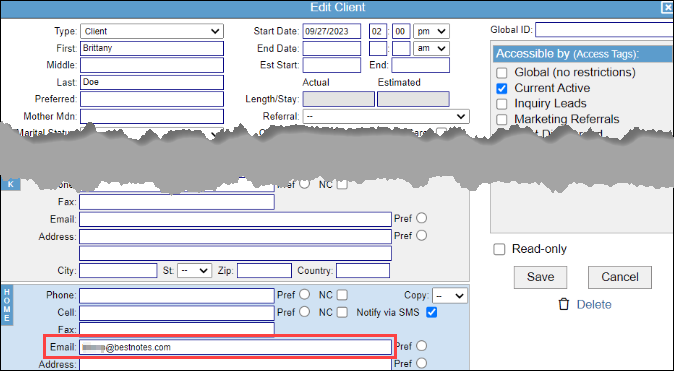
Task: Click the Start Date field
Action: tap(332, 31)
